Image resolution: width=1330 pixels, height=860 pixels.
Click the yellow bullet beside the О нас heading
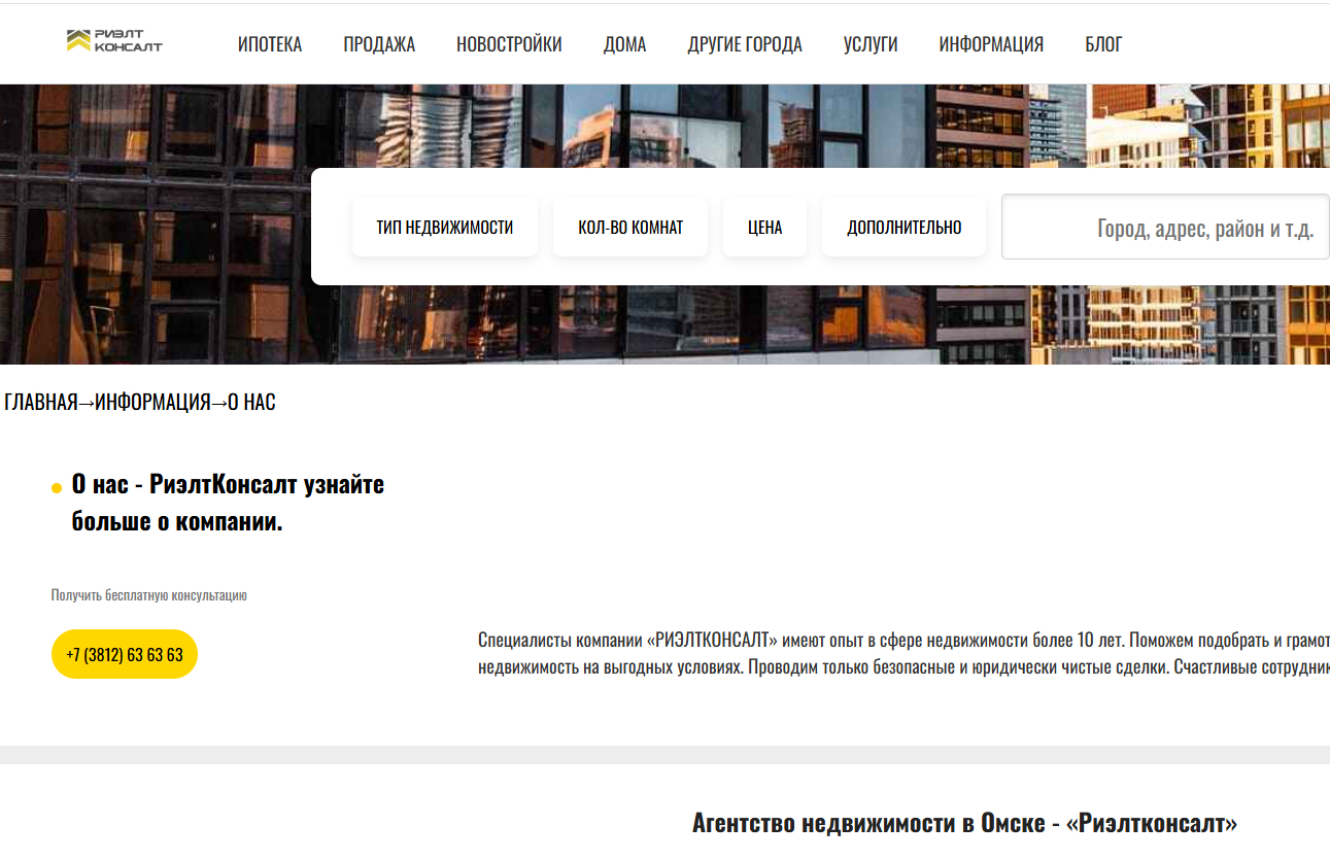coord(57,488)
